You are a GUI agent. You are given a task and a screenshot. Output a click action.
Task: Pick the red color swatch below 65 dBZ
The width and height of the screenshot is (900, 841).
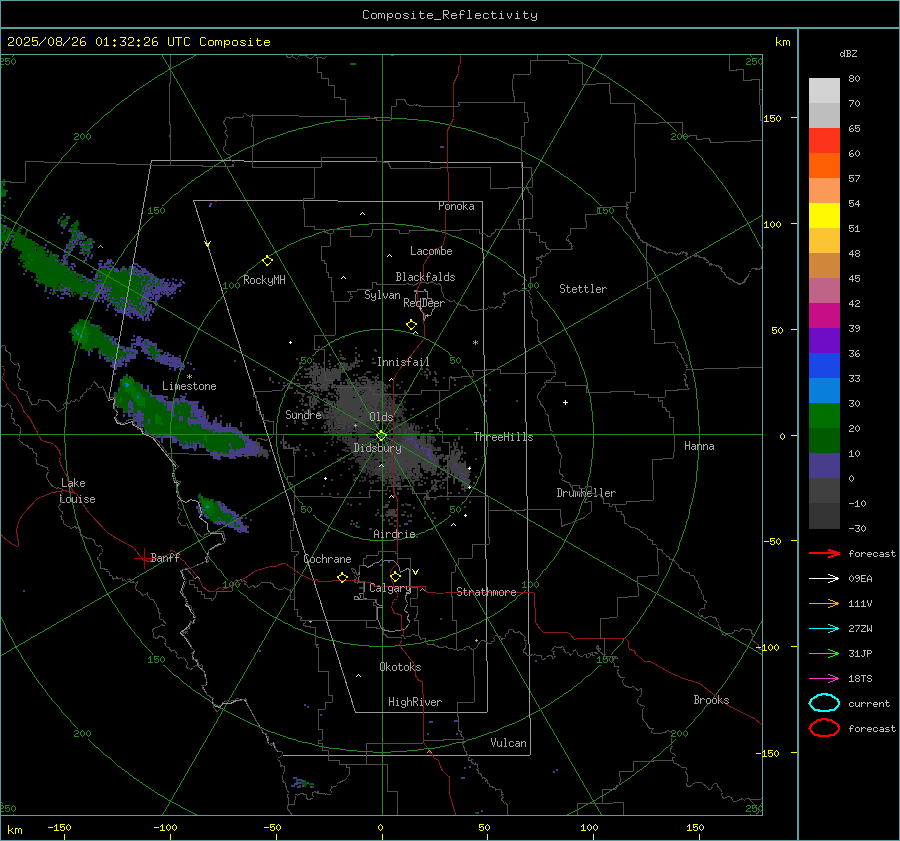824,140
